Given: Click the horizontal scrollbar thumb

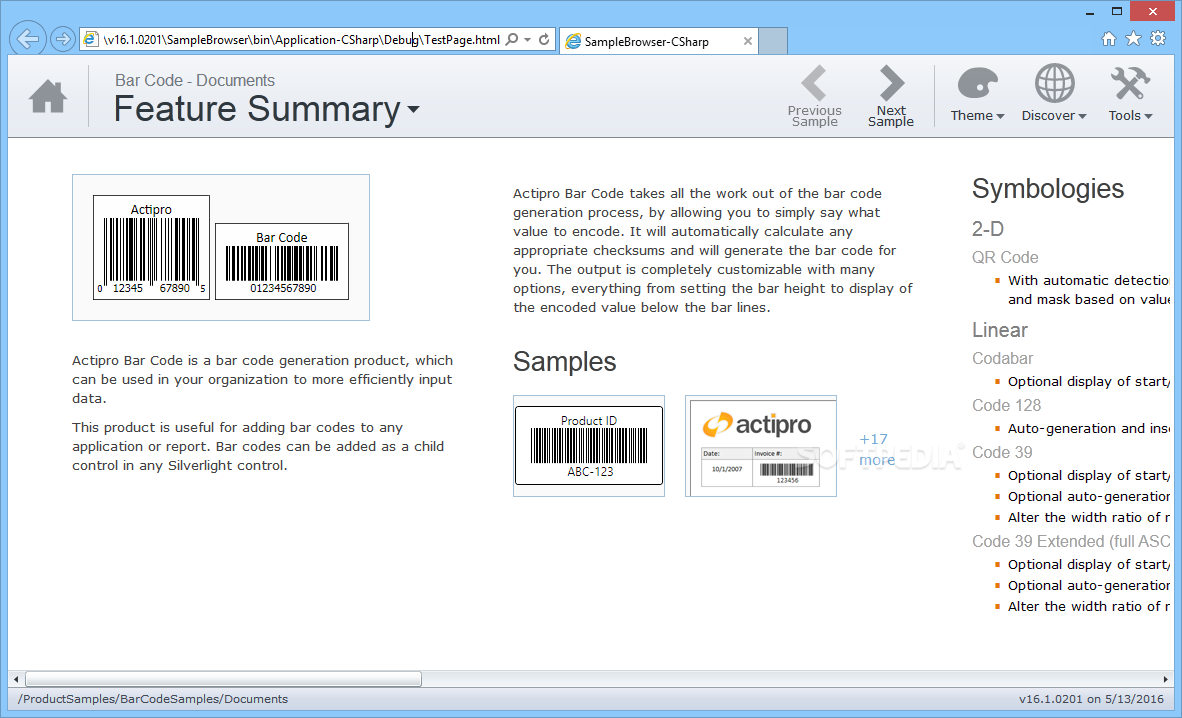Looking at the screenshot, I should click(x=223, y=679).
